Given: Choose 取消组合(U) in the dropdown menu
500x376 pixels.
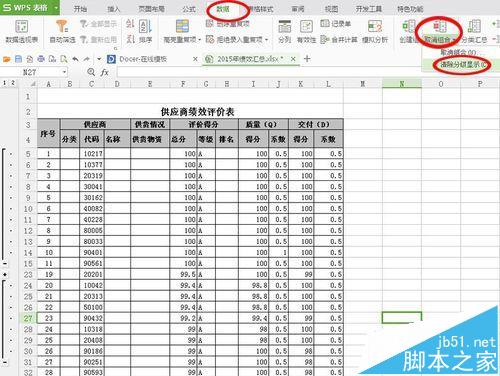Looking at the screenshot, I should (x=458, y=52).
